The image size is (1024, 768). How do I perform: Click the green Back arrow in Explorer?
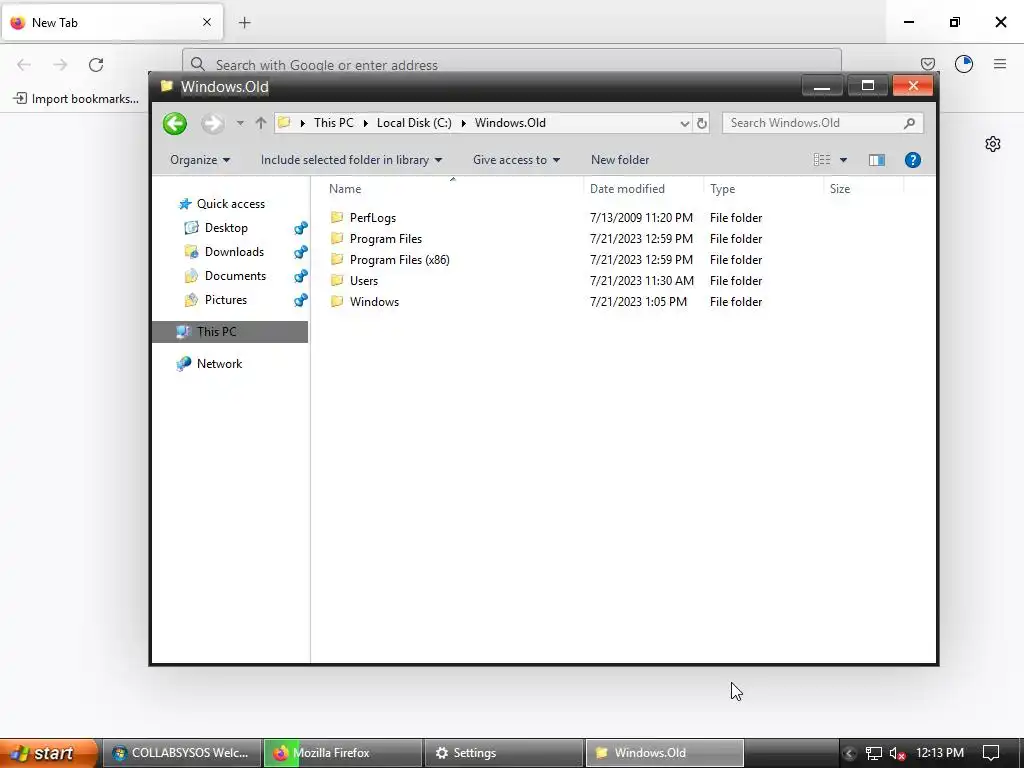coord(174,123)
